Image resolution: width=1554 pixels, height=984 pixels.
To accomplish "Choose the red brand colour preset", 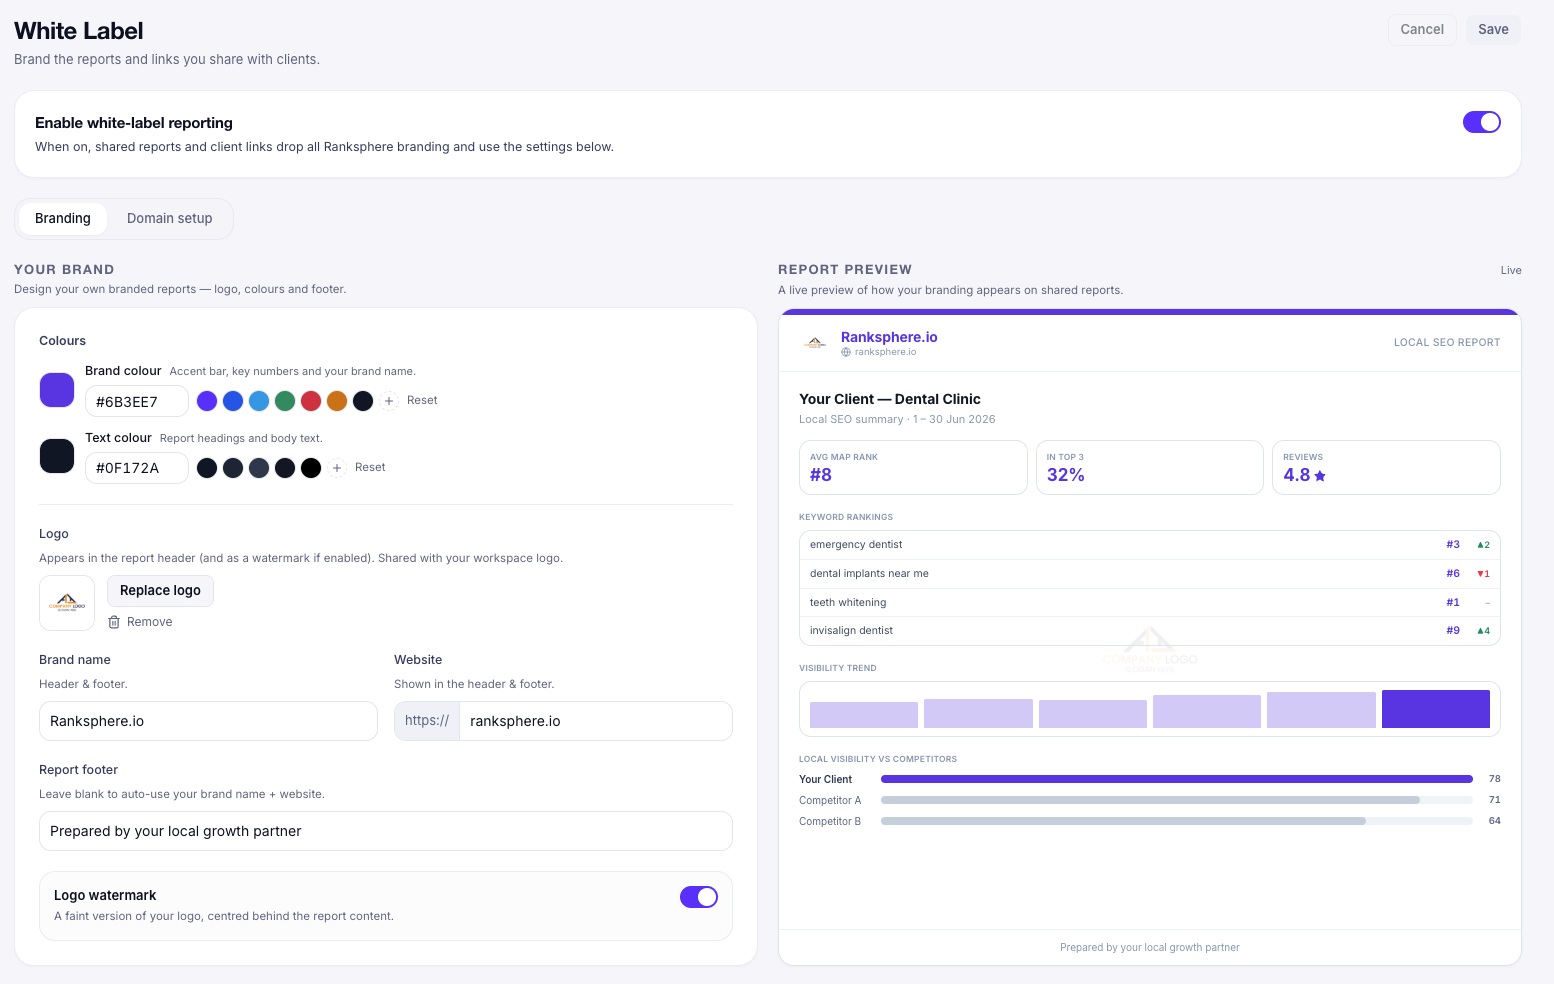I will click(311, 401).
